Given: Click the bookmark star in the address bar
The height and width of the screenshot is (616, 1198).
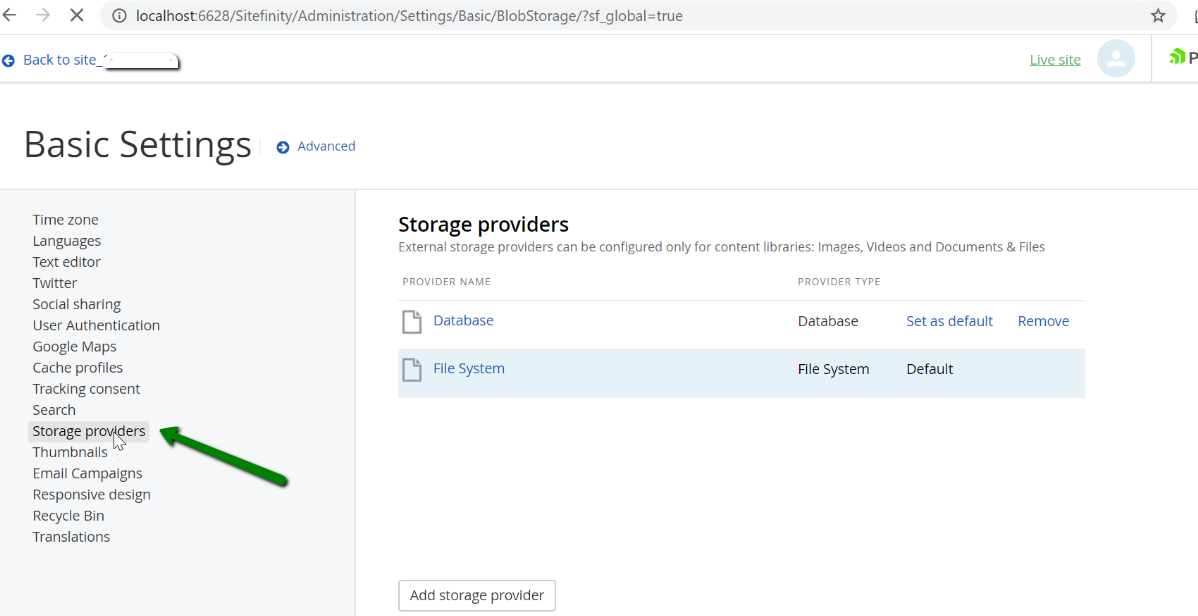Looking at the screenshot, I should [x=1158, y=15].
